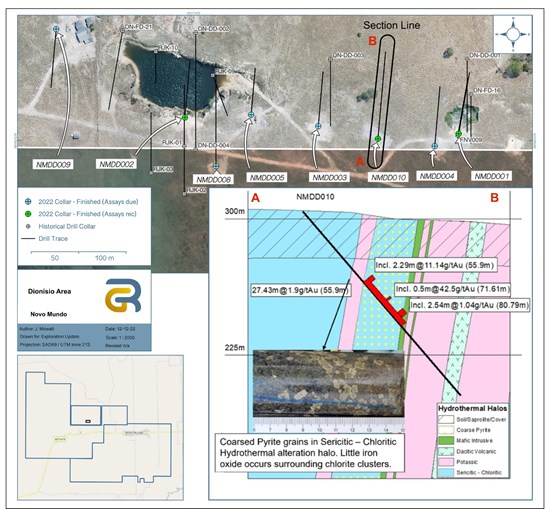Click the NMDD002 green collar marker
550x509 pixels.
pos(185,118)
